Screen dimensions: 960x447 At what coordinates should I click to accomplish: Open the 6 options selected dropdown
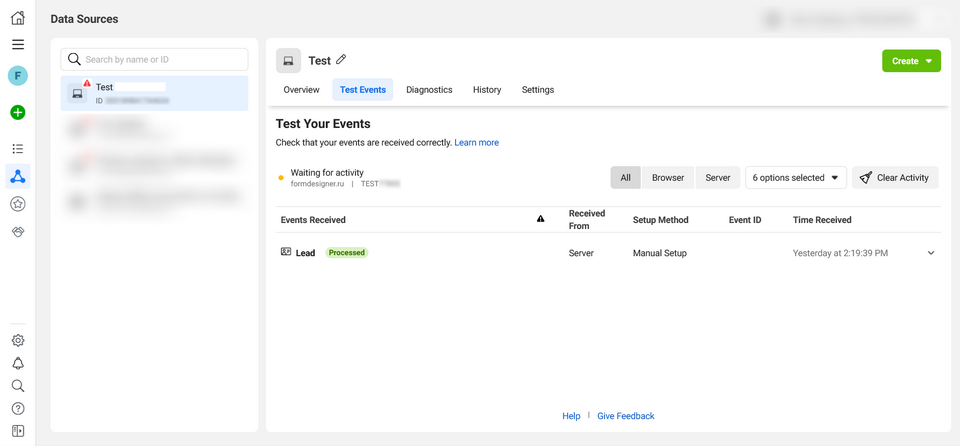pyautogui.click(x=795, y=178)
